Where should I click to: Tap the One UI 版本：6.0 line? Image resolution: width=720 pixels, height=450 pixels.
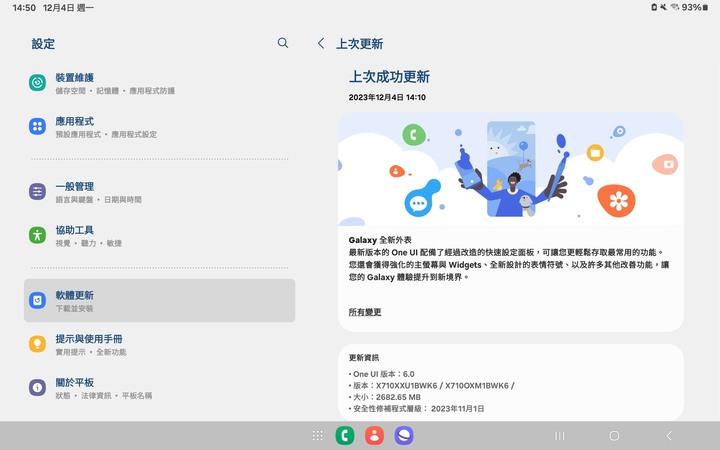(x=382, y=374)
